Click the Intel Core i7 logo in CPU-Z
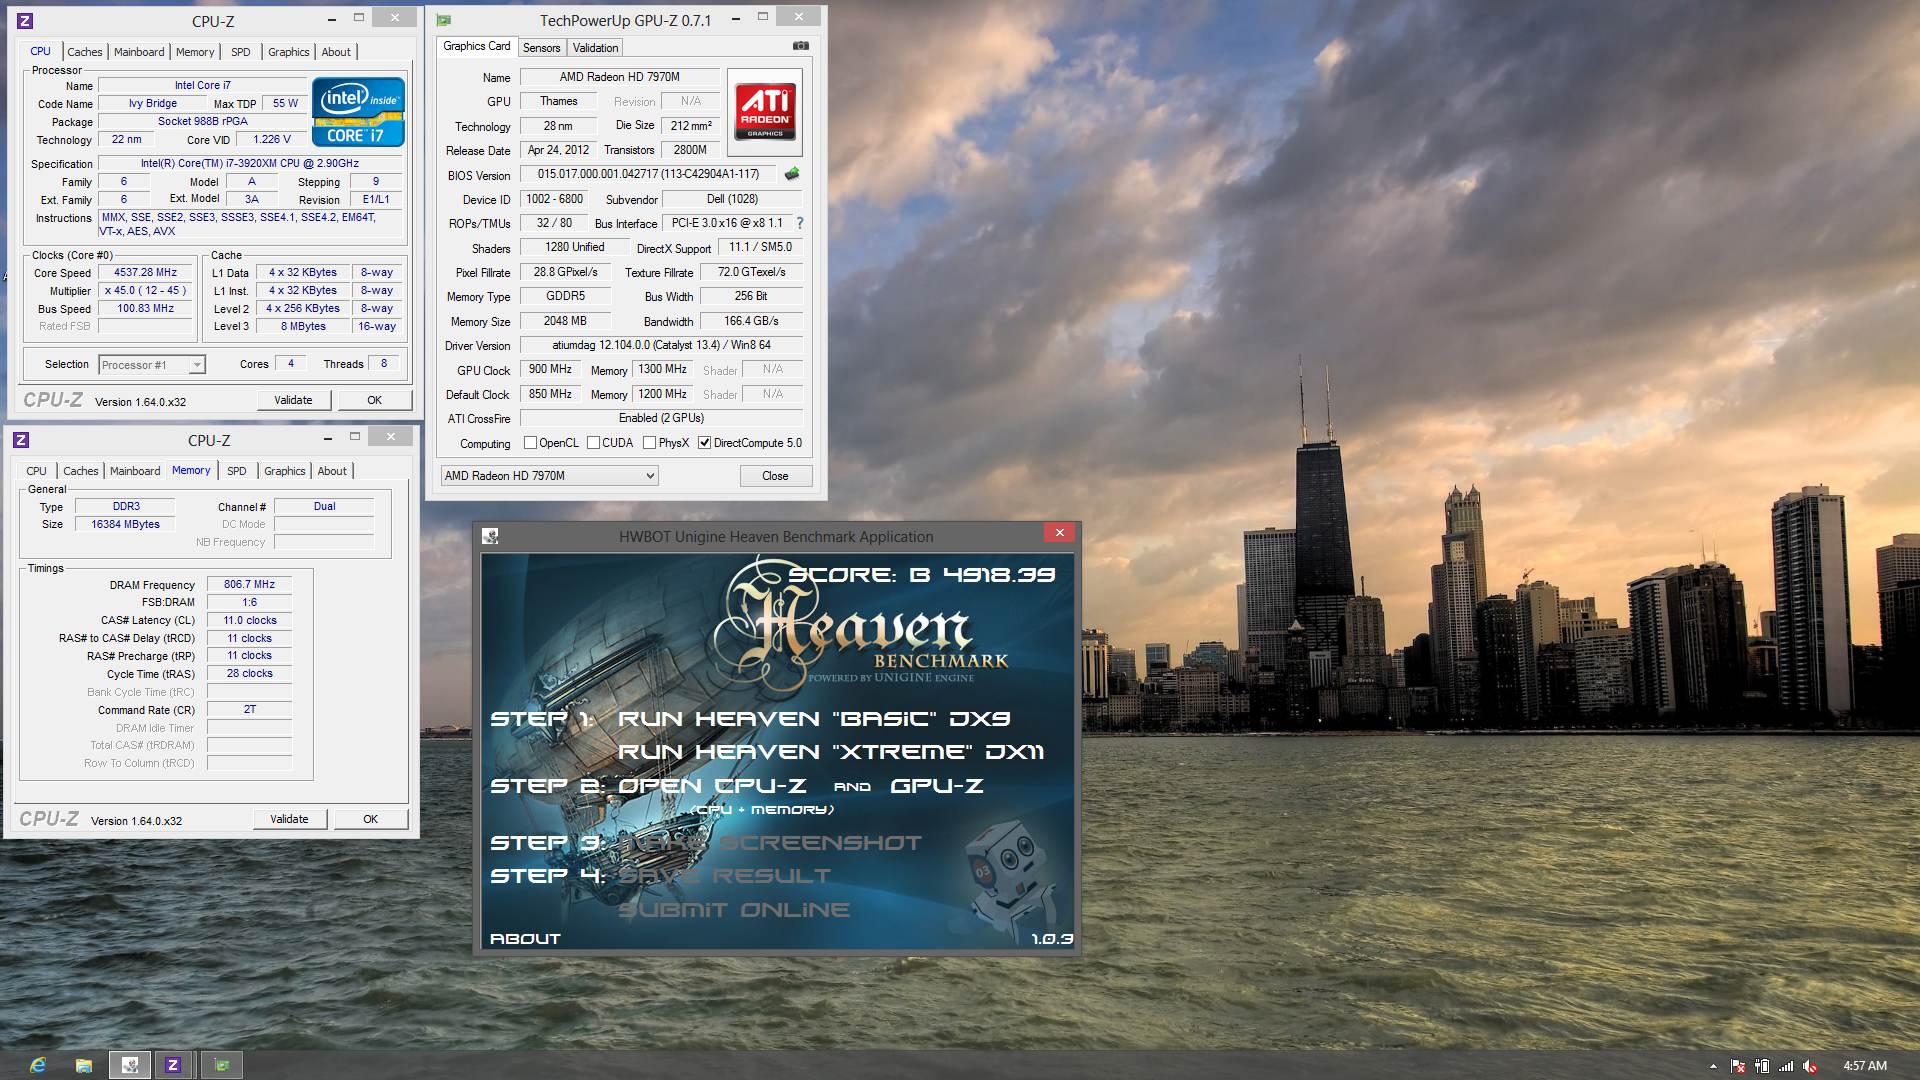The image size is (1920, 1080). click(358, 112)
